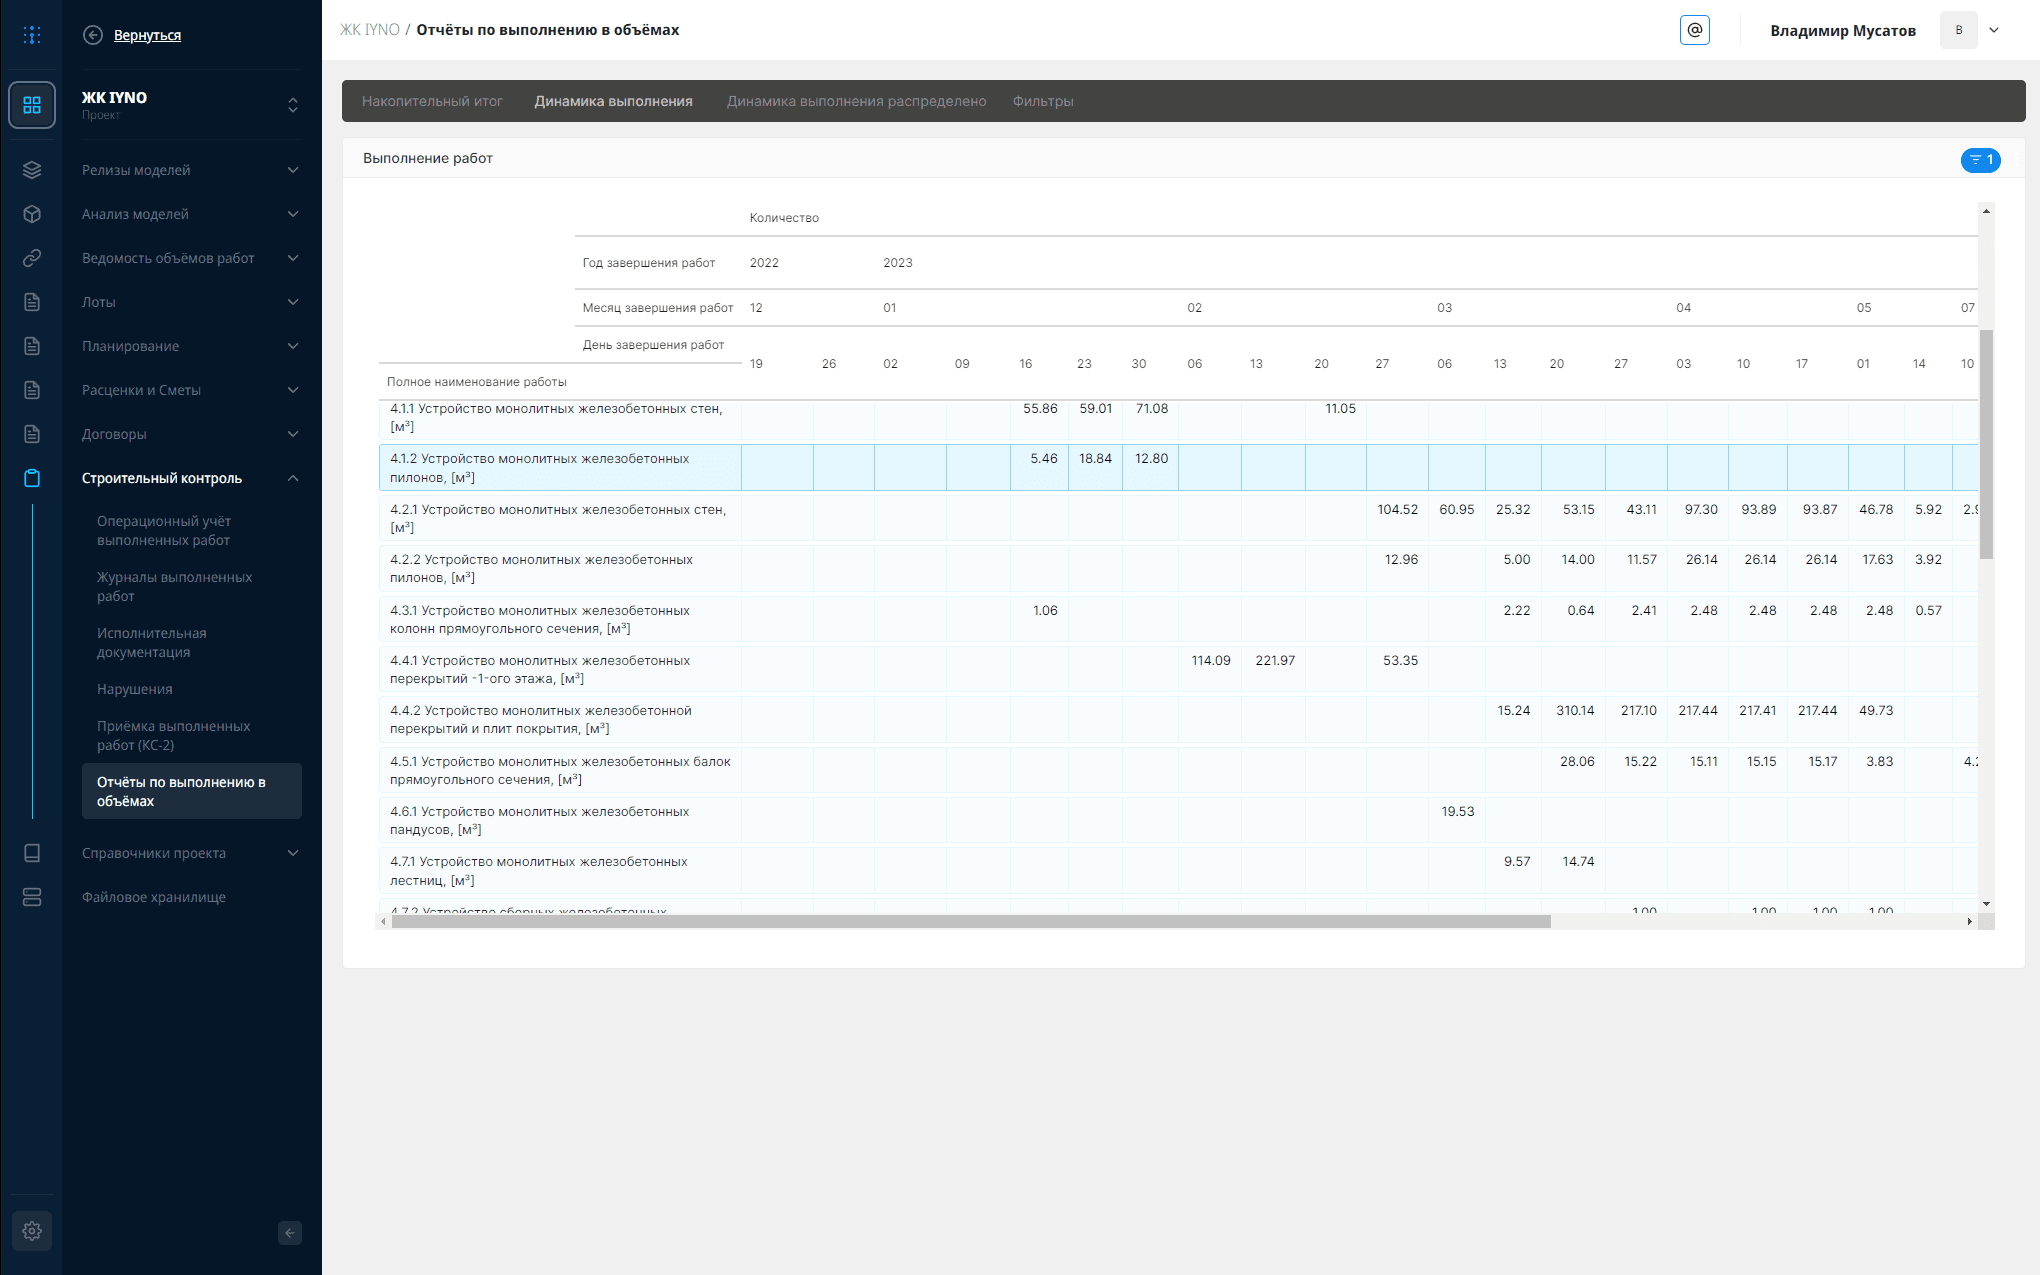Click the clipboard construction control icon
This screenshot has width=2040, height=1275.
(x=32, y=478)
